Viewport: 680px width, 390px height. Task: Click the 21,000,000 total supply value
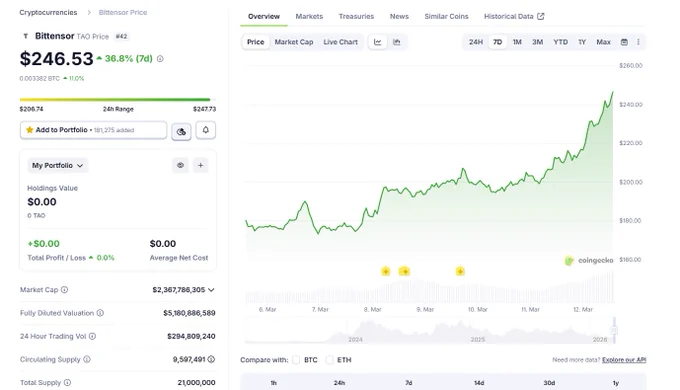[x=196, y=383]
